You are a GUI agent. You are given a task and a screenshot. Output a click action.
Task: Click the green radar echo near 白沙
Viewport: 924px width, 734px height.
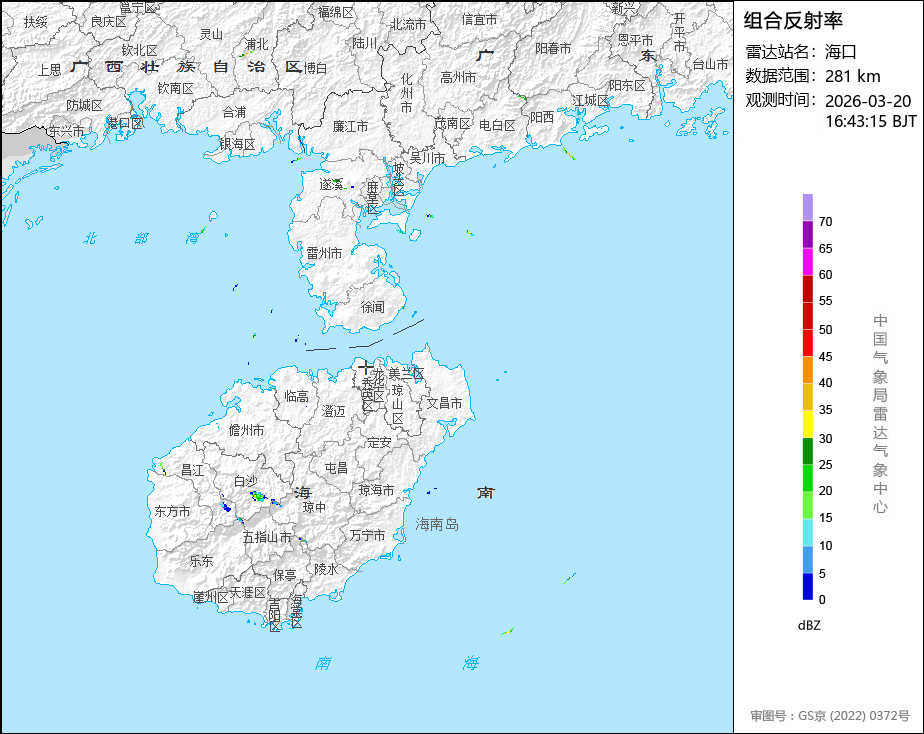click(259, 496)
